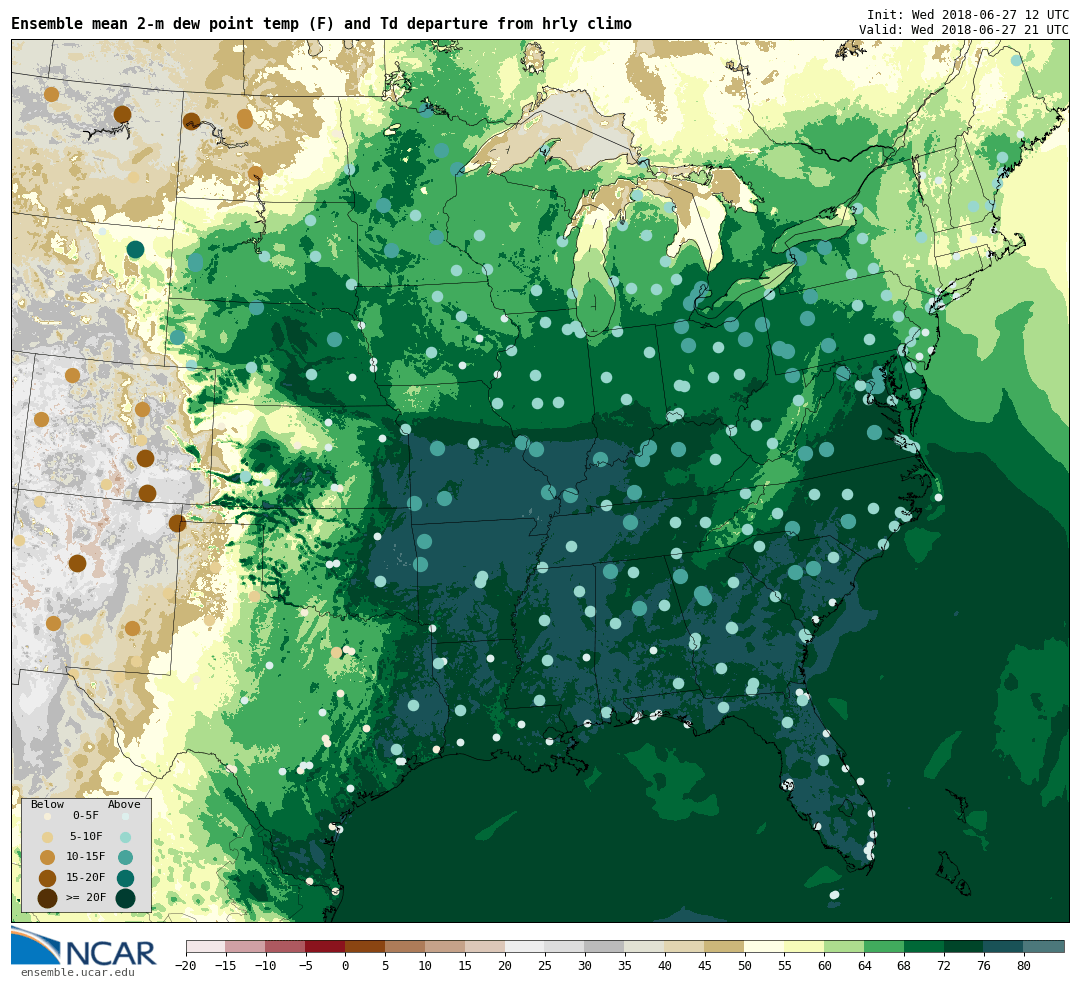Image resolution: width=1080 pixels, height=985 pixels.
Task: Click the colorbar tick label 80
Action: click(1024, 966)
